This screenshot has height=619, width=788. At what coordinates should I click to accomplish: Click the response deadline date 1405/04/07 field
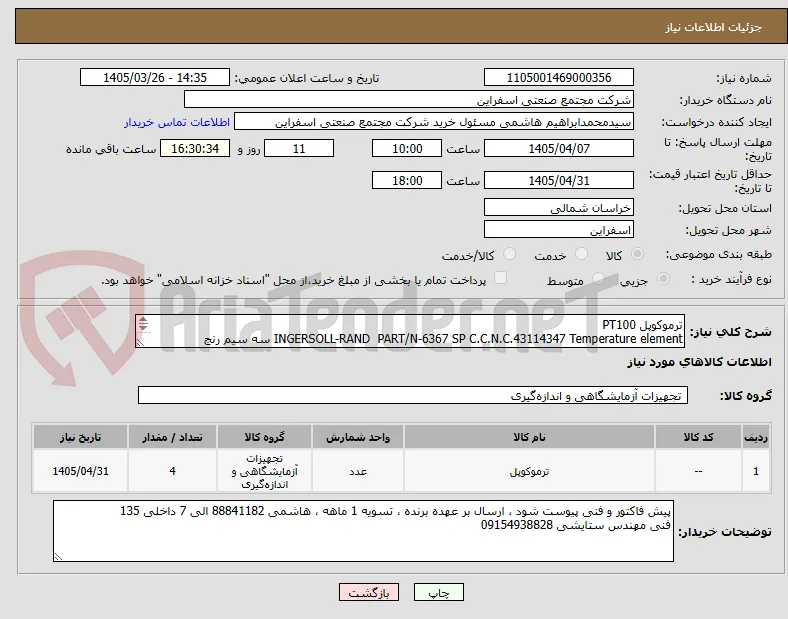[558, 148]
